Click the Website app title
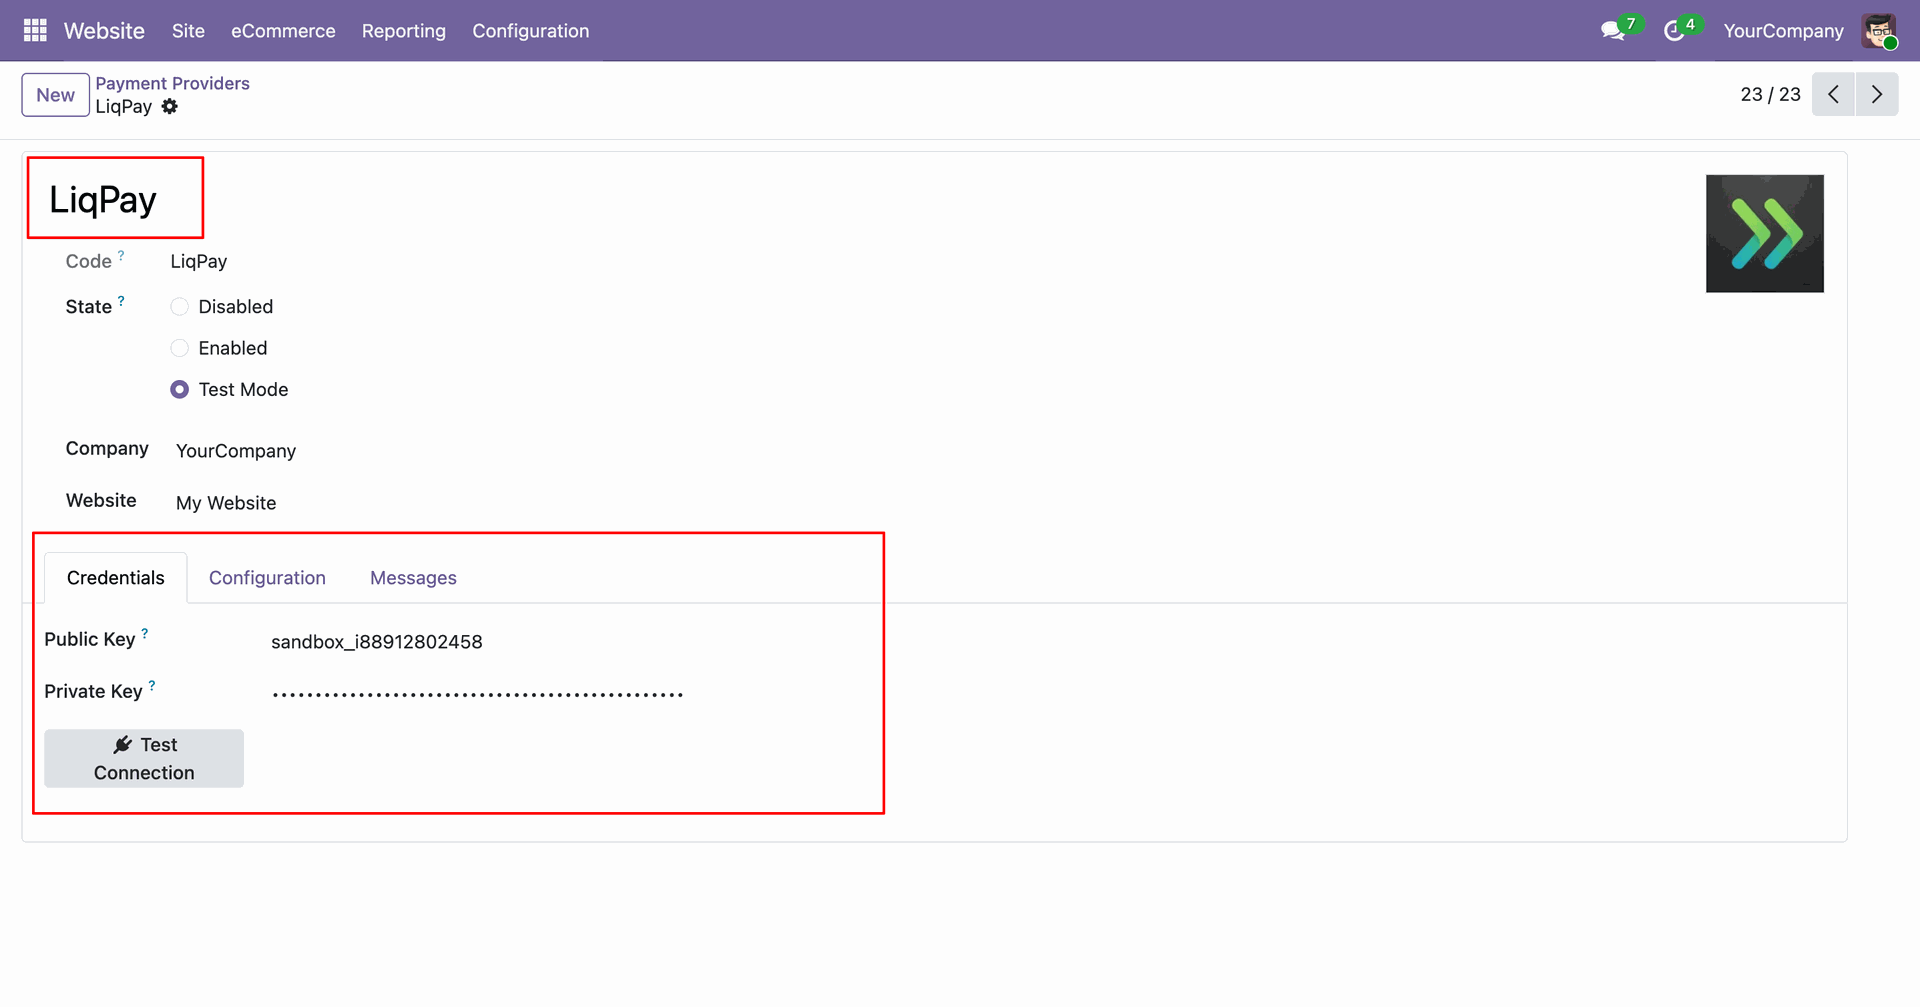Image resolution: width=1920 pixels, height=1007 pixels. [104, 31]
